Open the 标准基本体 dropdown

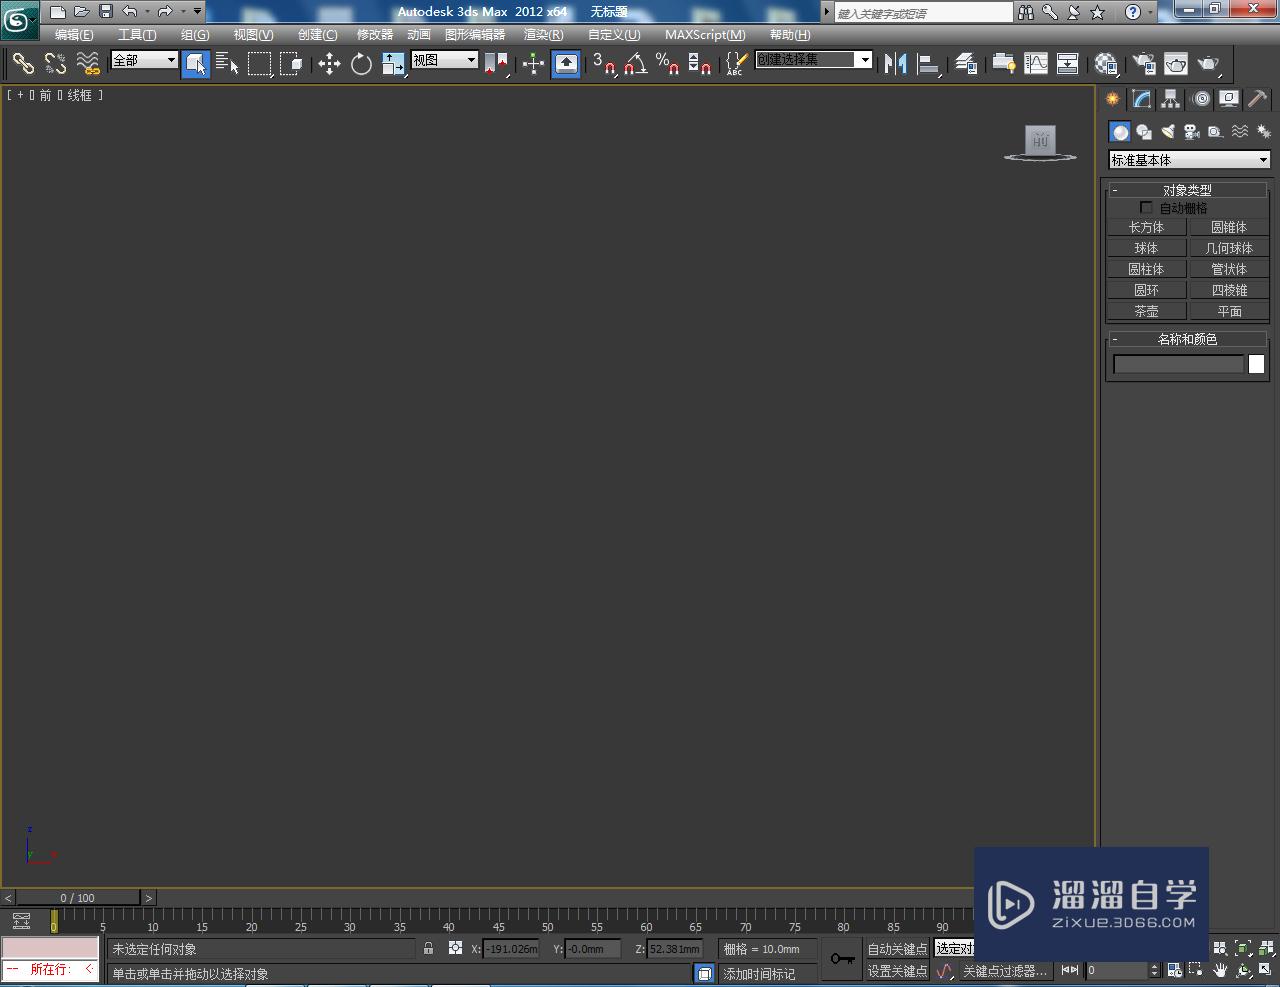coord(1188,159)
